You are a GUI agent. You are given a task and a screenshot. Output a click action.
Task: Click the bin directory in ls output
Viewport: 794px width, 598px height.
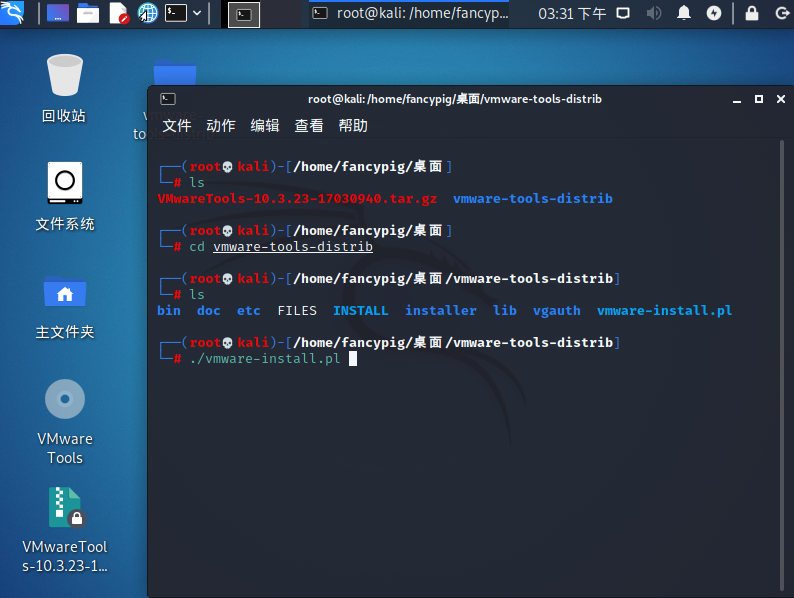click(169, 310)
